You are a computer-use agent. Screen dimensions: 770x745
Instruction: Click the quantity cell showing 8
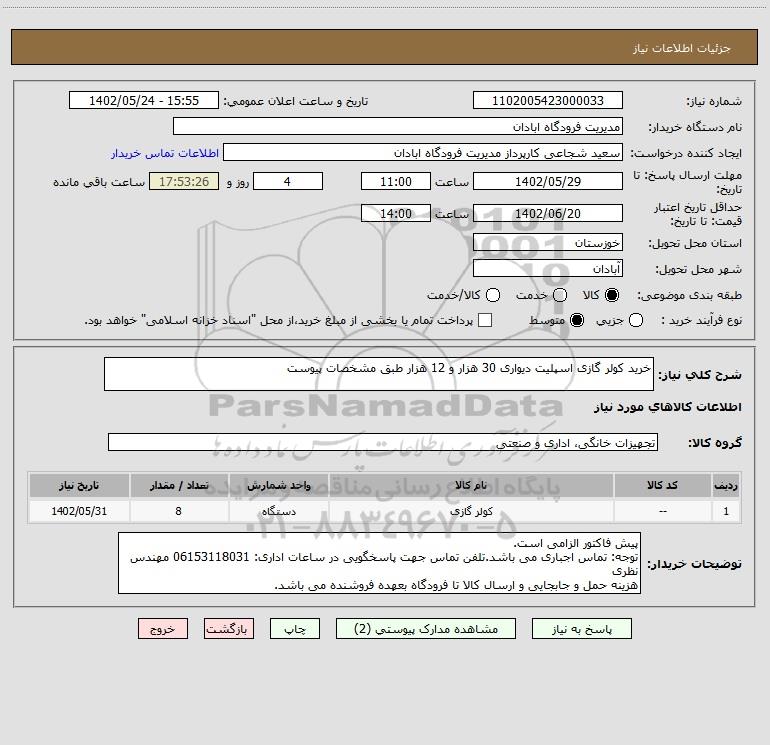tap(179, 511)
